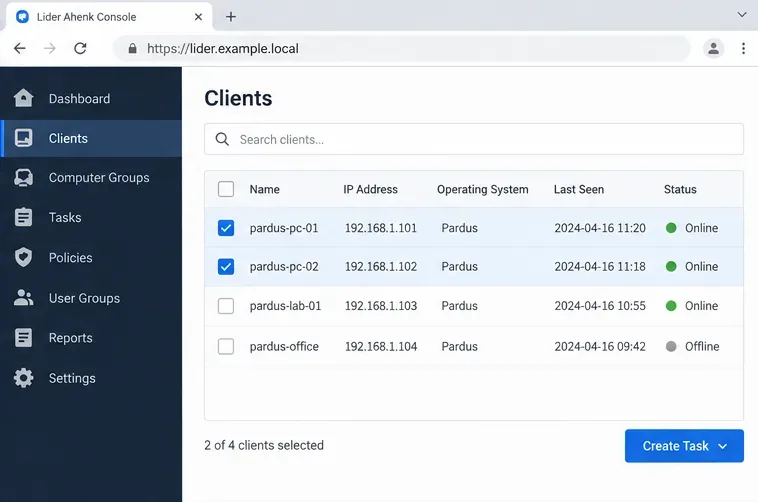The image size is (758, 502).
Task: Click the pardus-pc-01 name
Action: [x=284, y=228]
